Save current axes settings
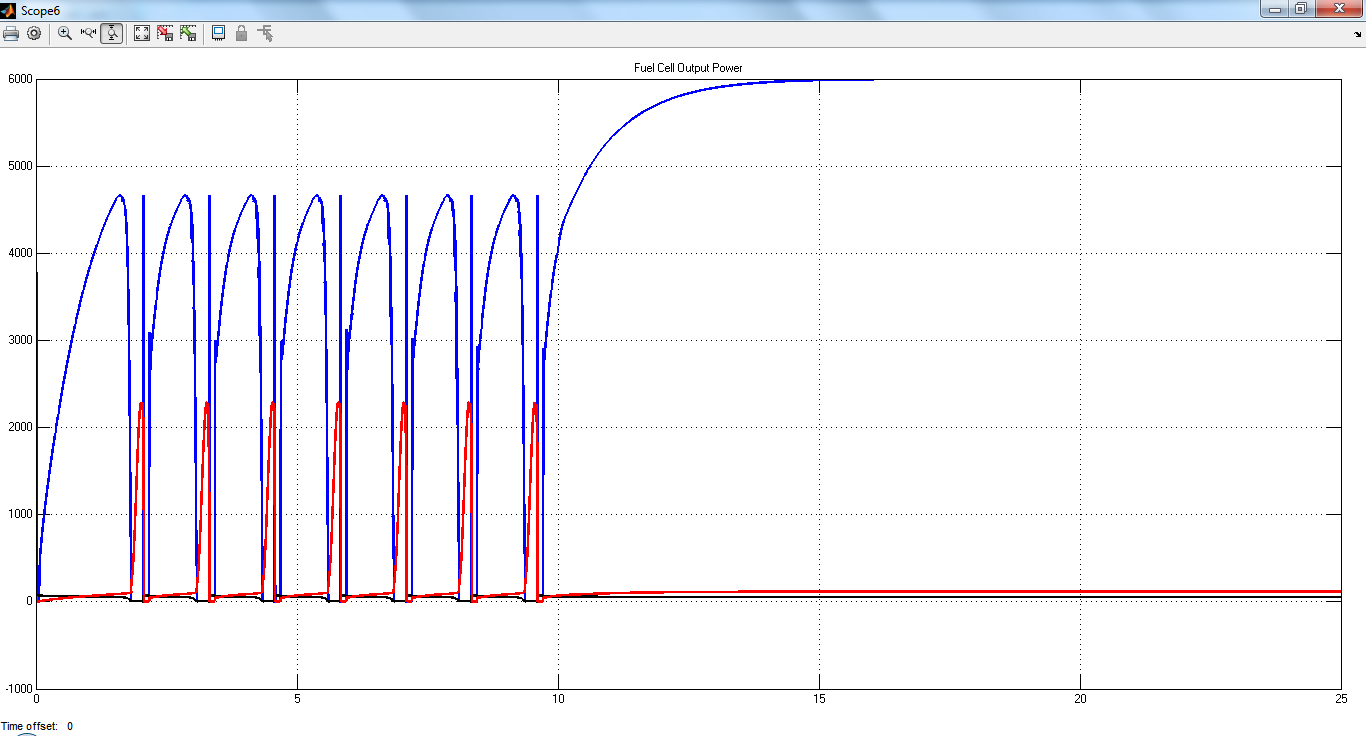This screenshot has height=736, width=1366. (165, 33)
